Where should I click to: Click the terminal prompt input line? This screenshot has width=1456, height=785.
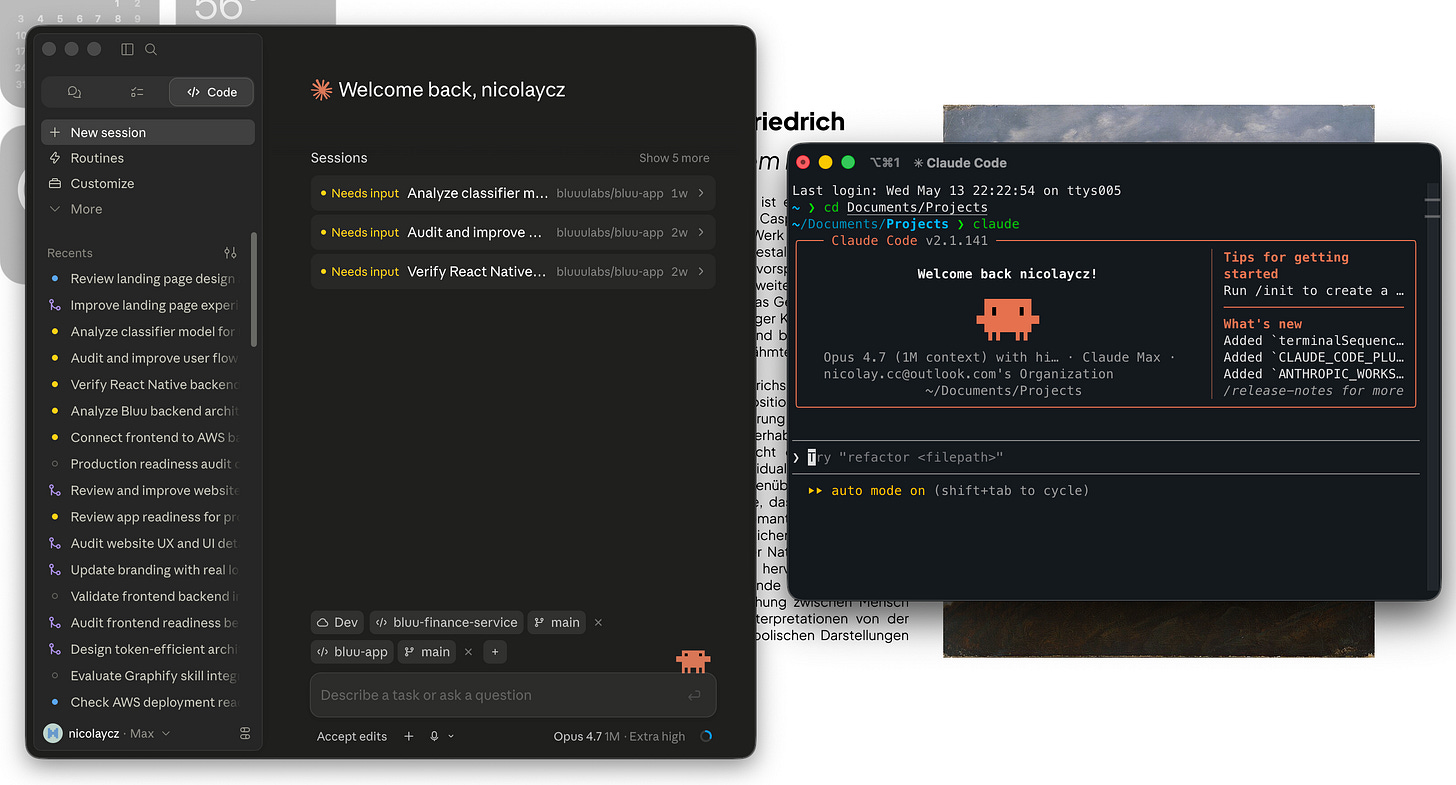(1105, 457)
